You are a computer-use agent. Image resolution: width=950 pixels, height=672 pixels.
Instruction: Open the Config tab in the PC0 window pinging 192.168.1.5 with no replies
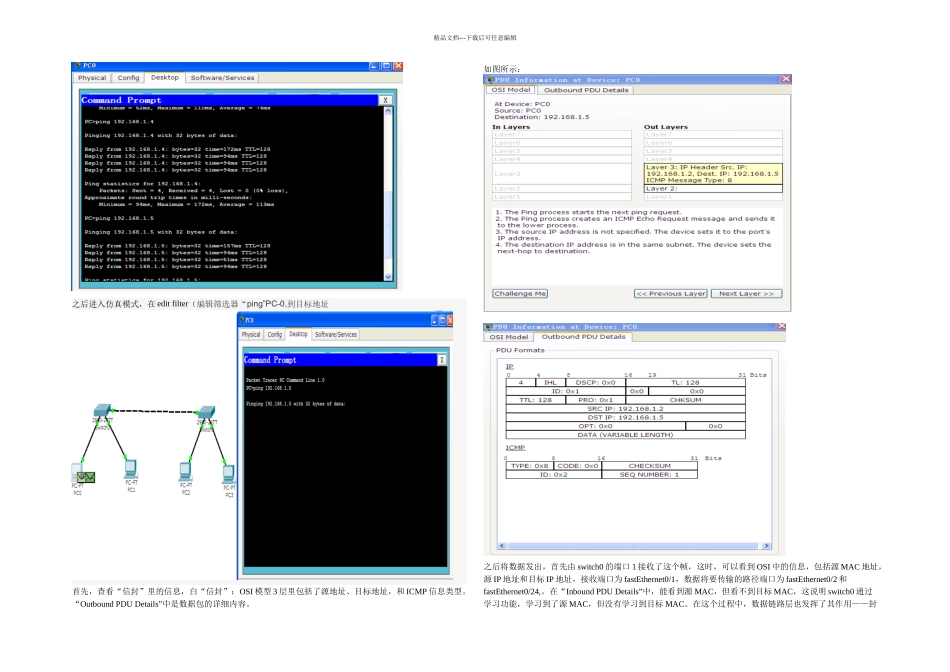coord(275,334)
